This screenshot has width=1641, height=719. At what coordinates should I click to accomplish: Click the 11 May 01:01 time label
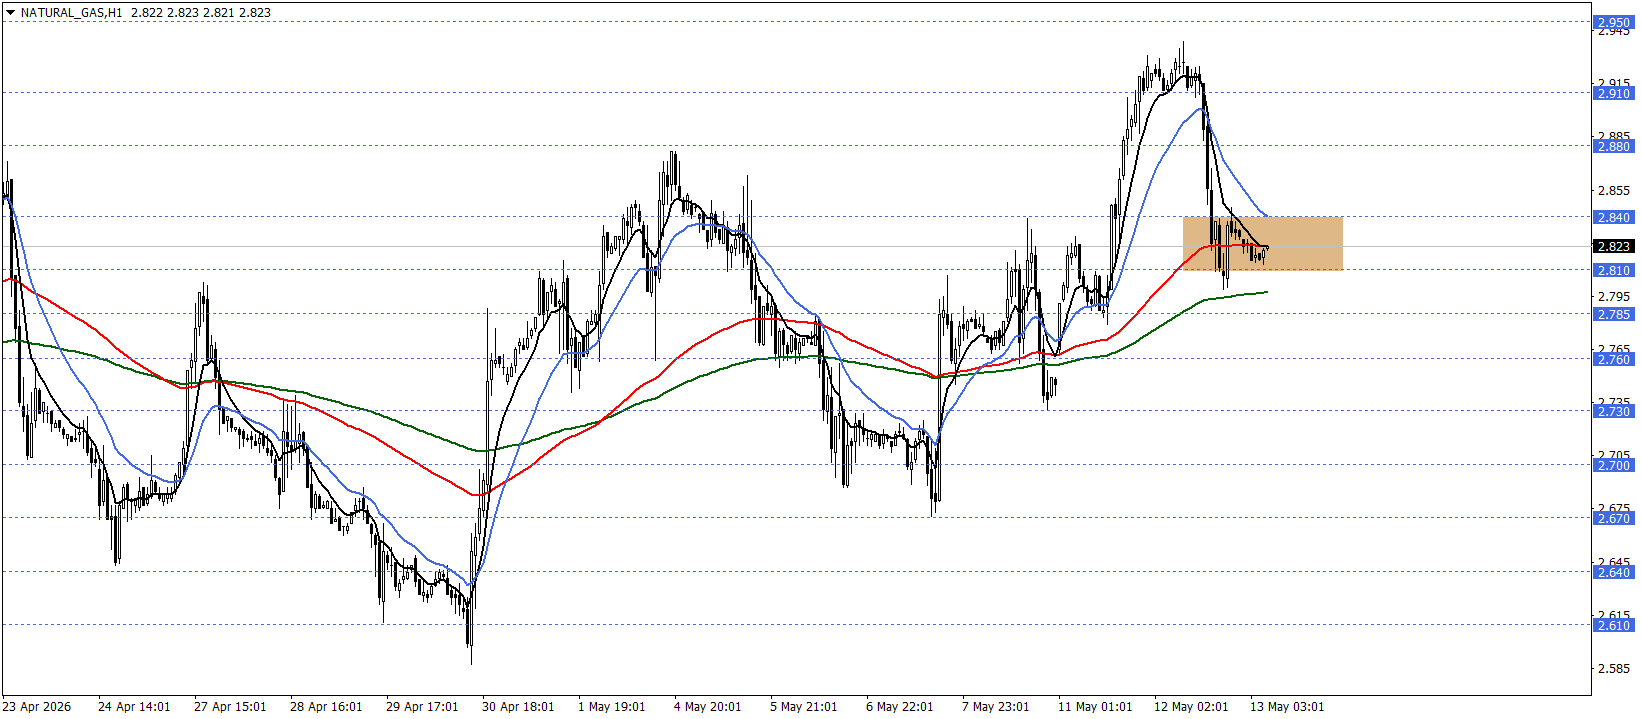pyautogui.click(x=1095, y=706)
